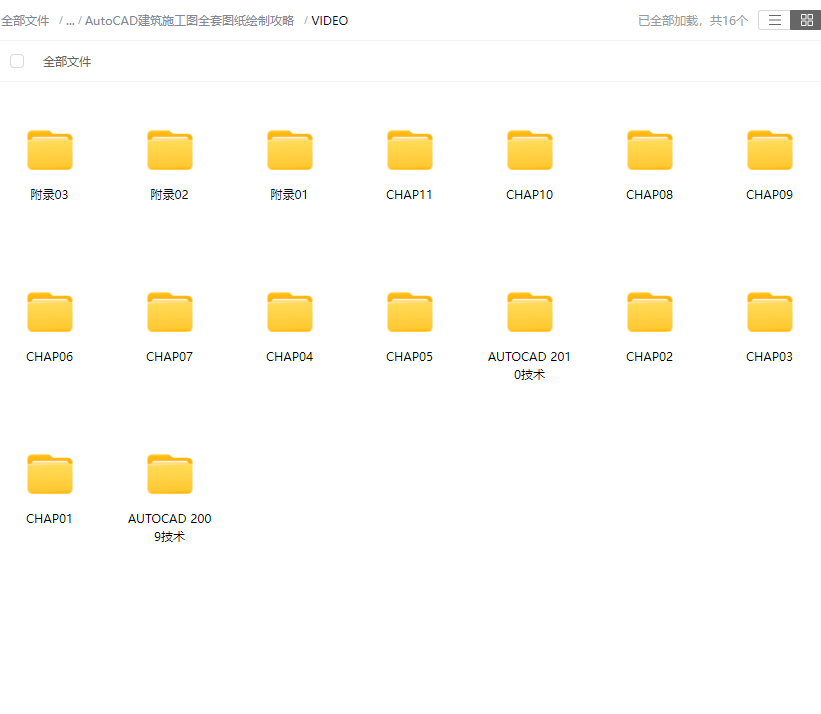Screen dimensions: 821x714
Task: Click the CHAP08 folder name label
Action: pos(649,195)
